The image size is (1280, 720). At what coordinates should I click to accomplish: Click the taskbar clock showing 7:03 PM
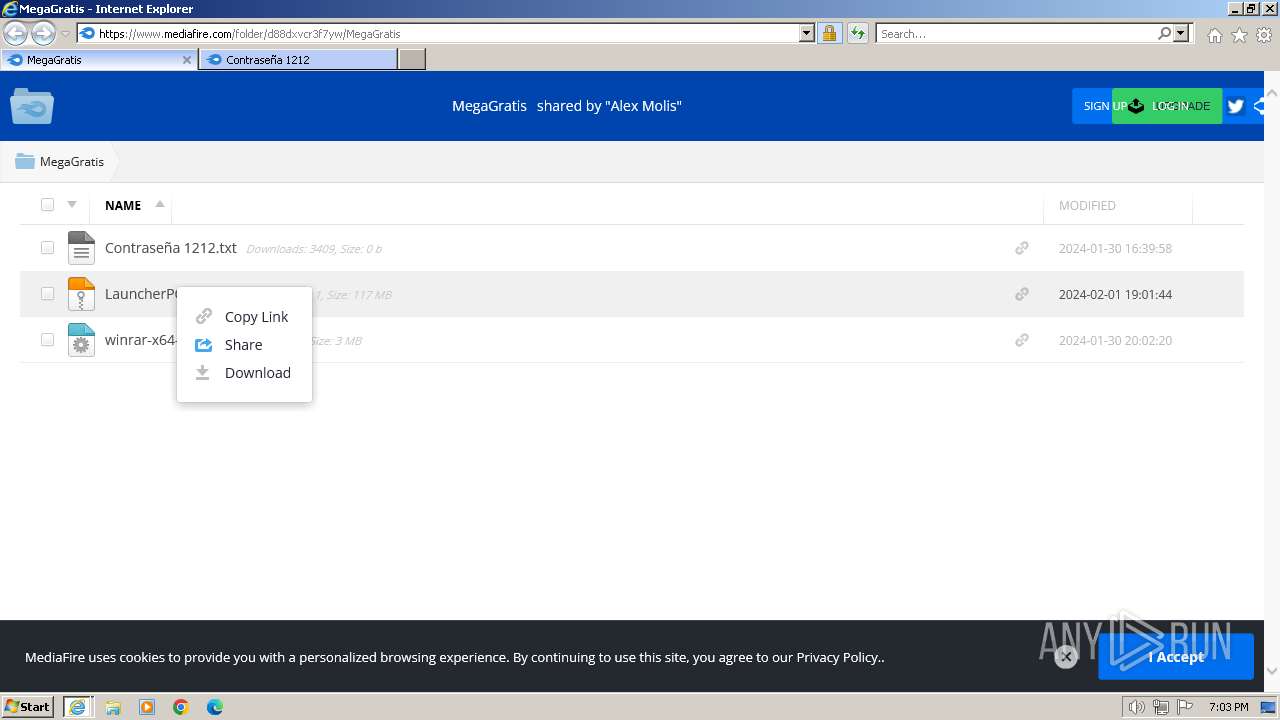point(1228,707)
